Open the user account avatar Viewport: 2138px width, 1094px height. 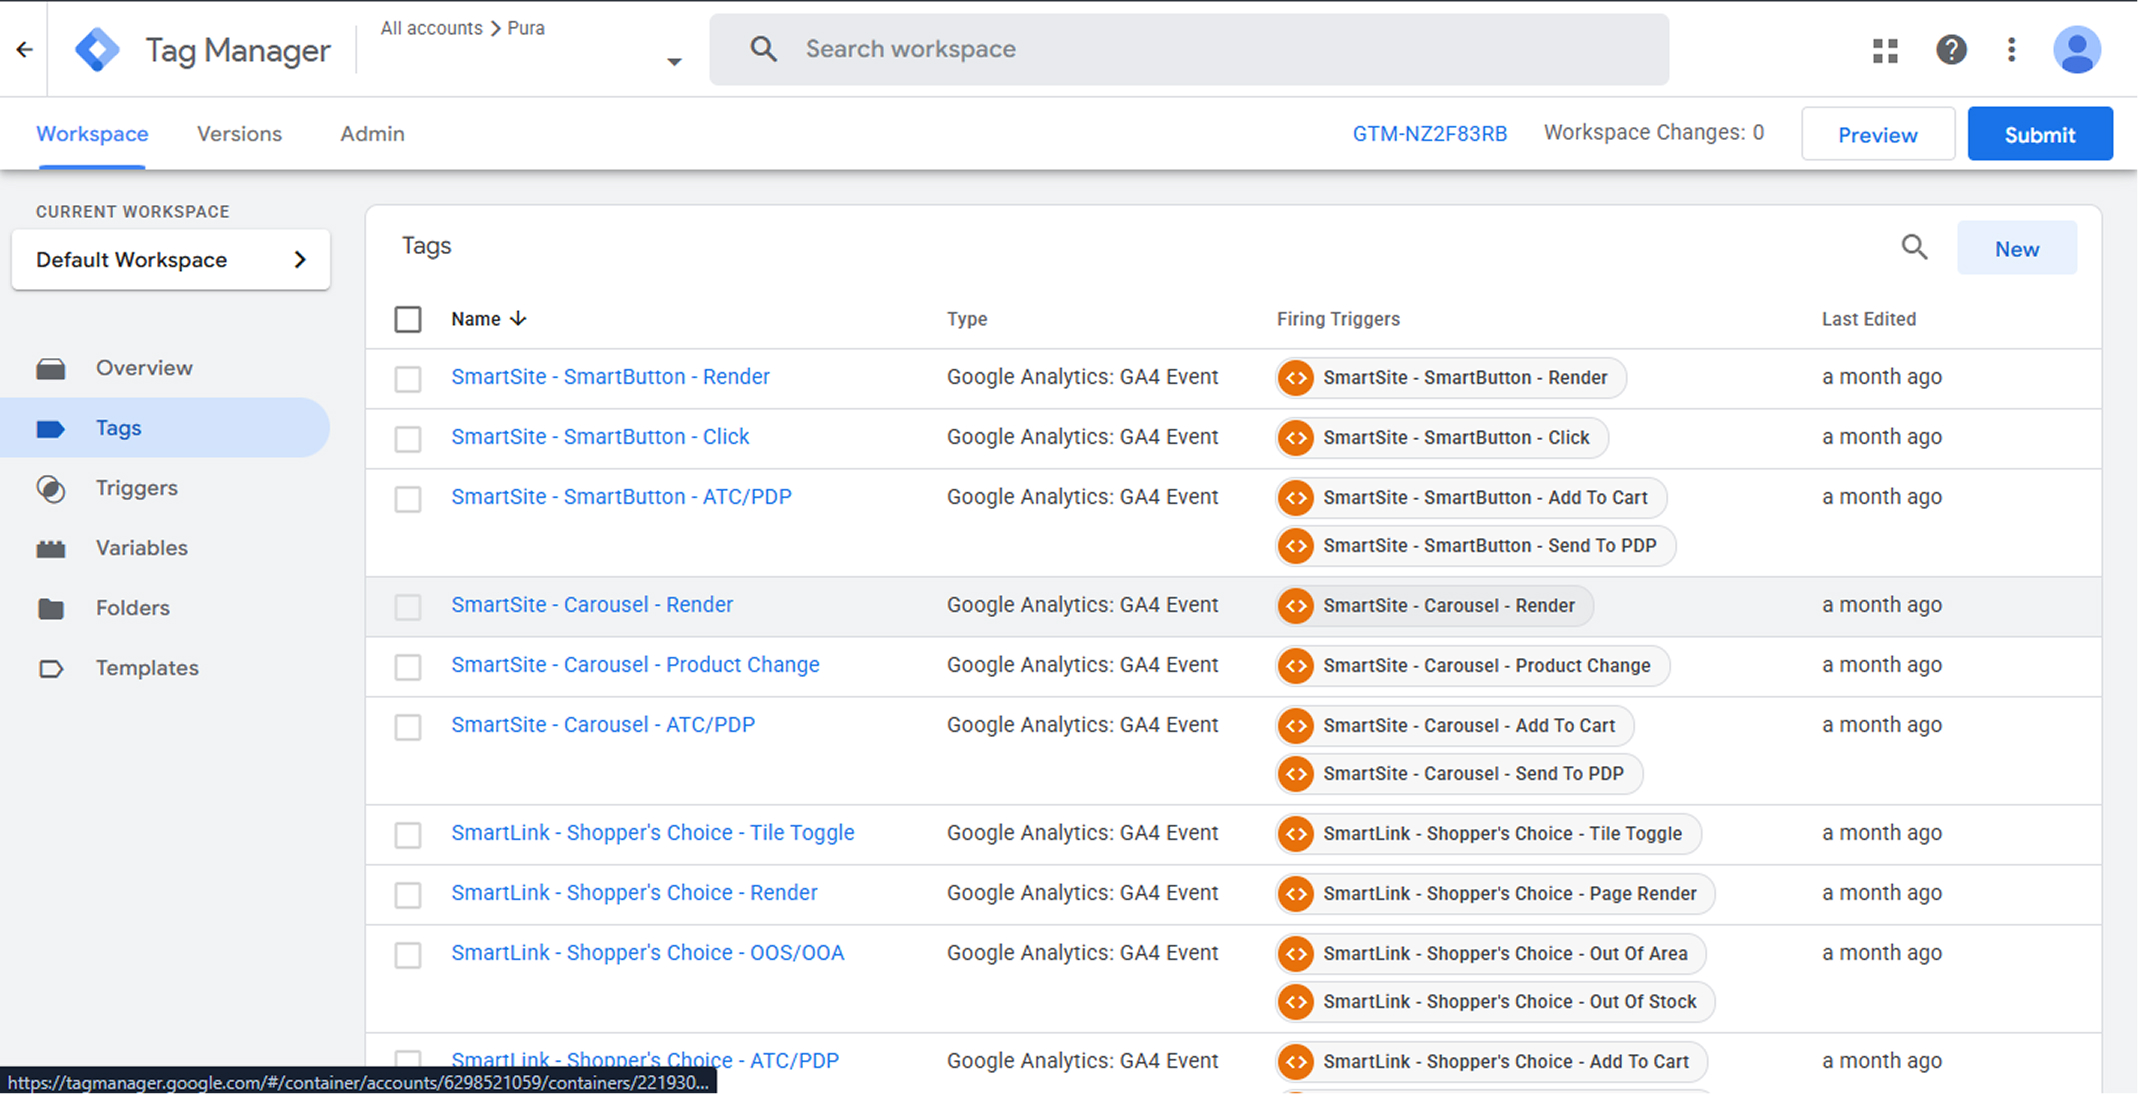2077,49
